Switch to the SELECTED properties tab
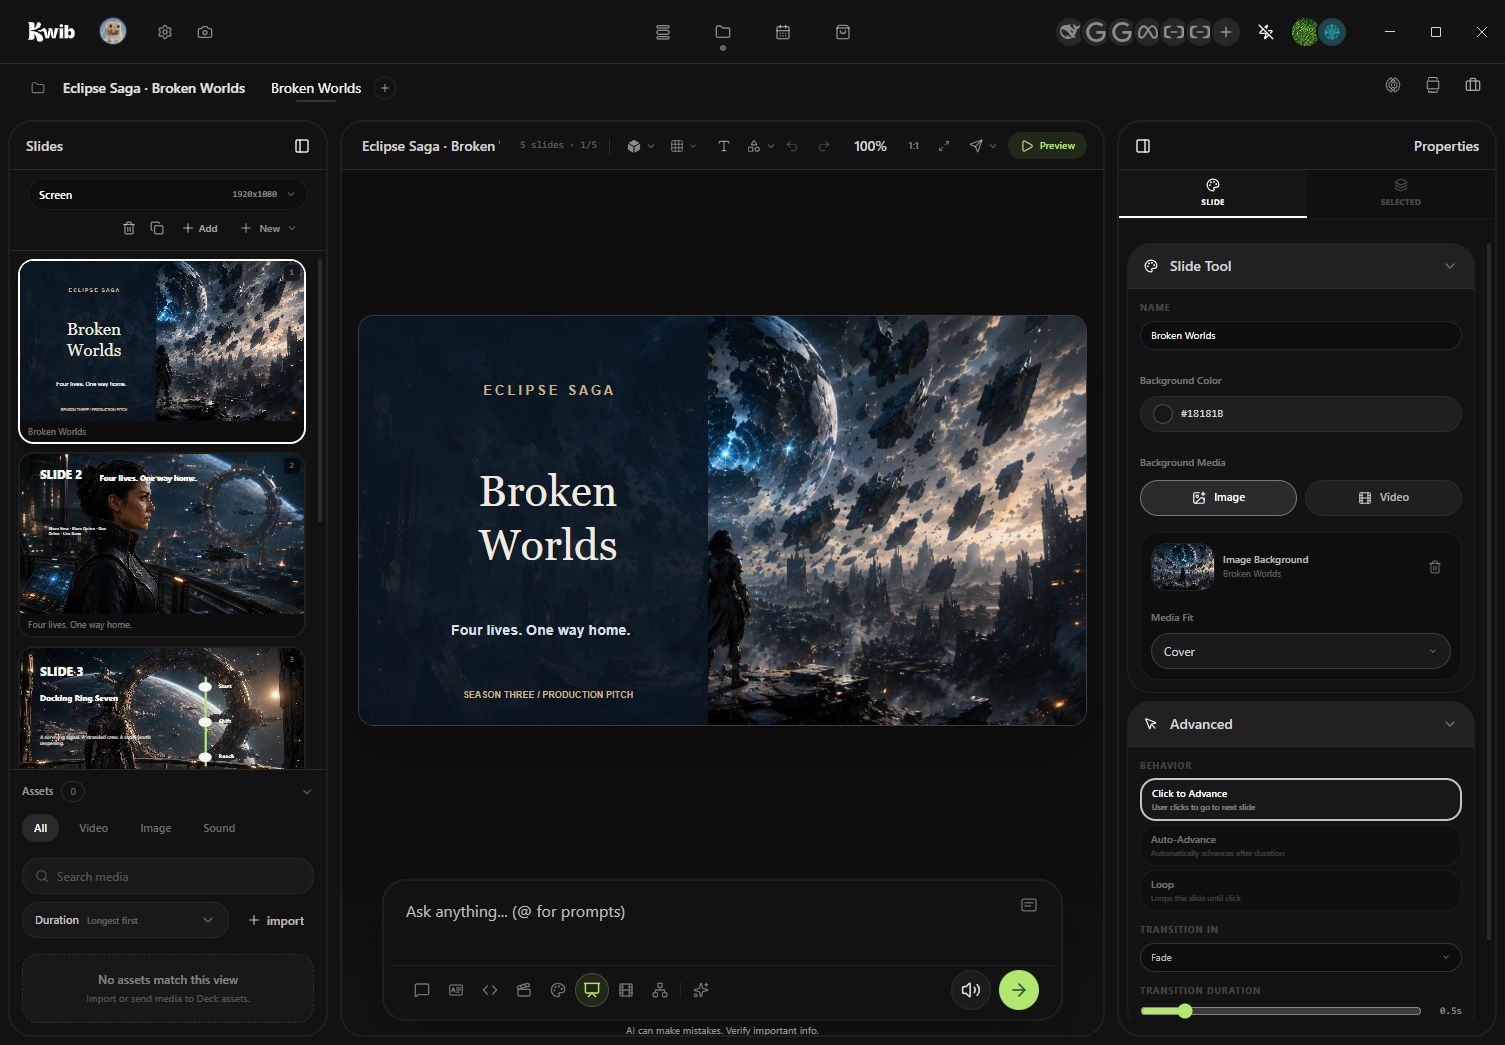 [x=1401, y=192]
